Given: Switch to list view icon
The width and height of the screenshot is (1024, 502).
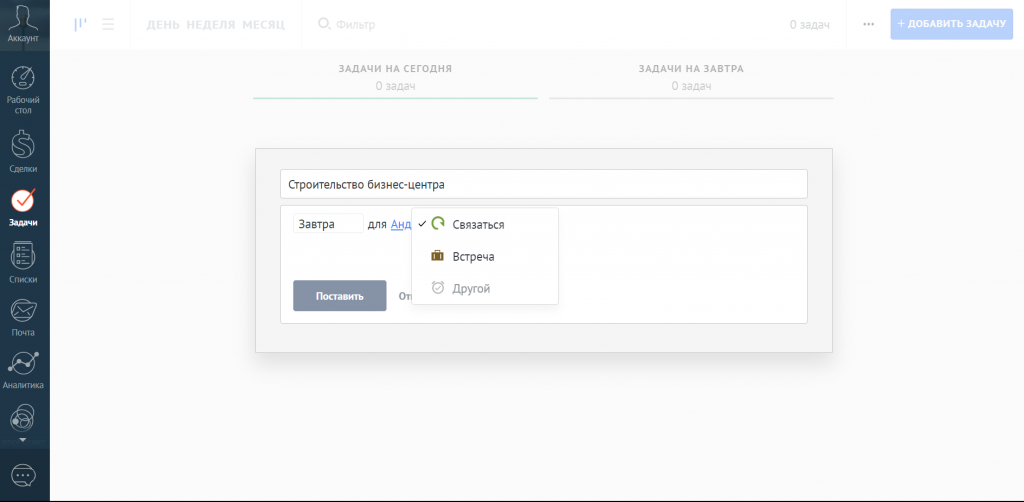Looking at the screenshot, I should tap(108, 24).
